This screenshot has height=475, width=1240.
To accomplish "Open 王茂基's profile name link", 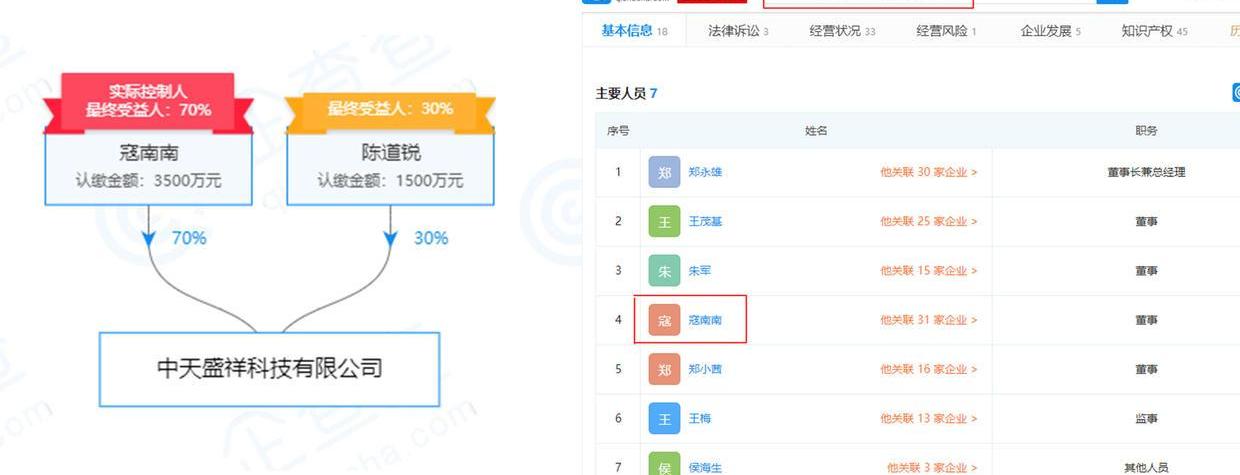I will 705,221.
